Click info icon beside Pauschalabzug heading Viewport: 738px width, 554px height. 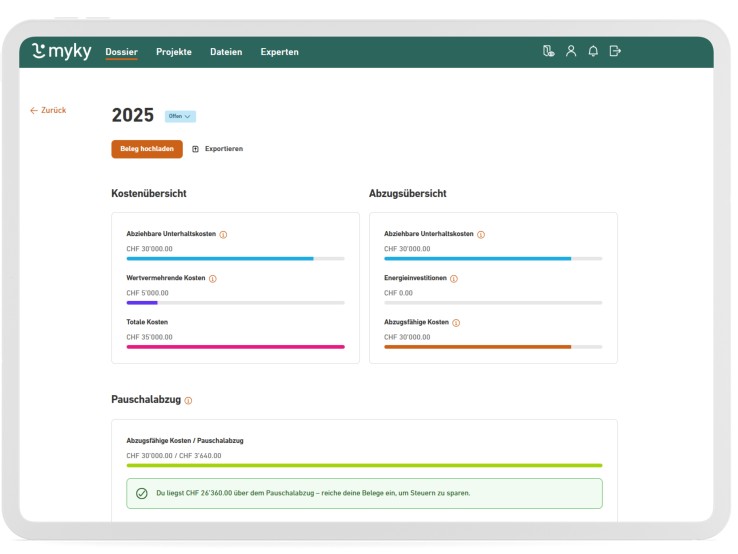188,400
